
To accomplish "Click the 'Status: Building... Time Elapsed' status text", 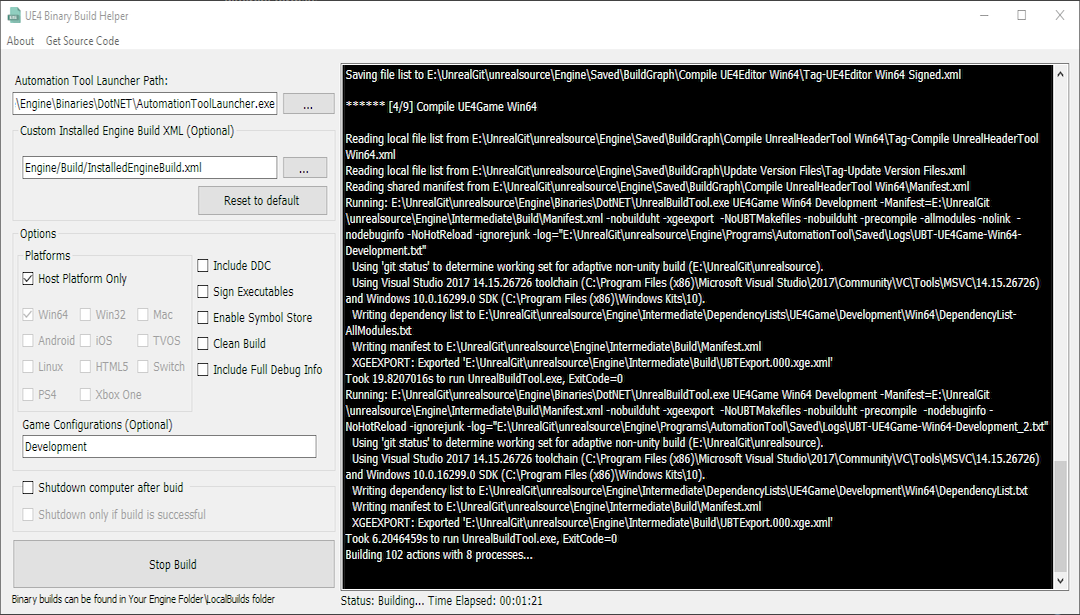I will (442, 601).
